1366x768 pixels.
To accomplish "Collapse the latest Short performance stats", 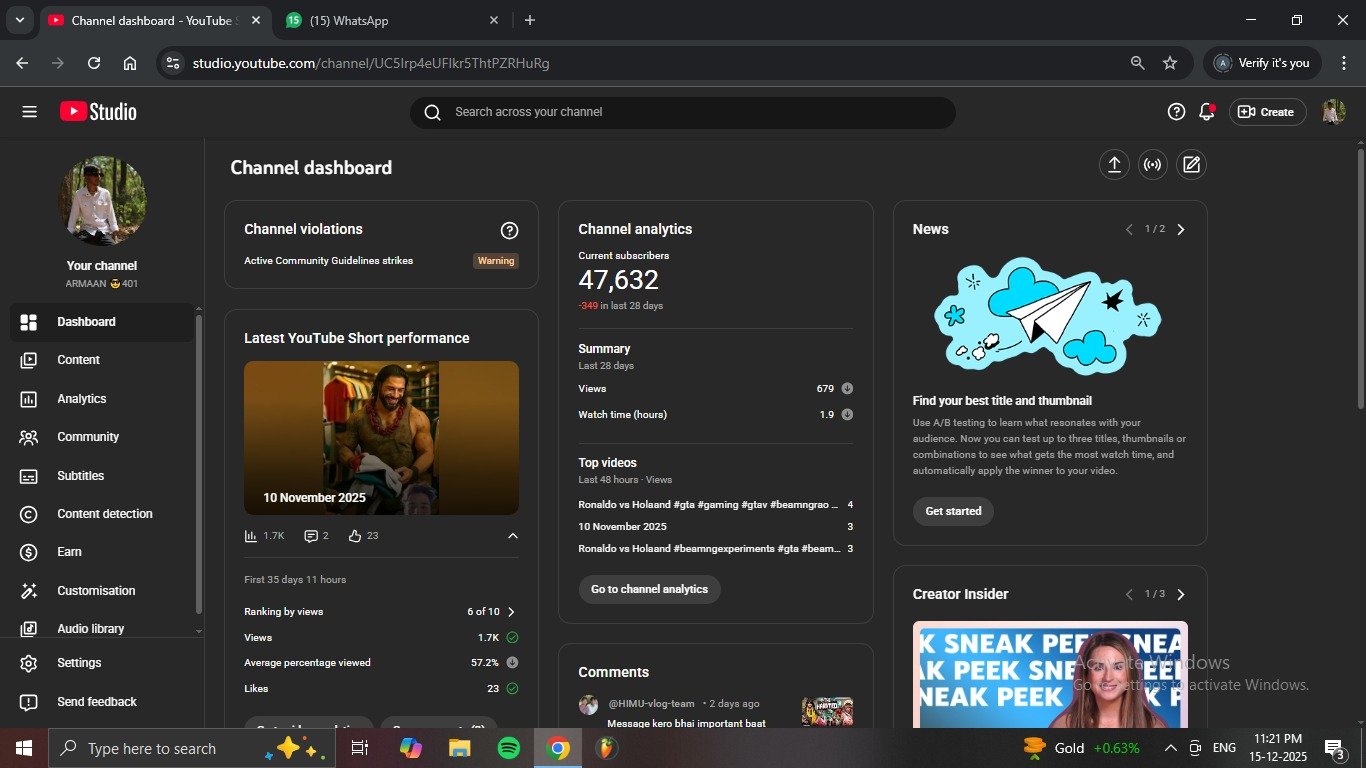I will click(512, 536).
